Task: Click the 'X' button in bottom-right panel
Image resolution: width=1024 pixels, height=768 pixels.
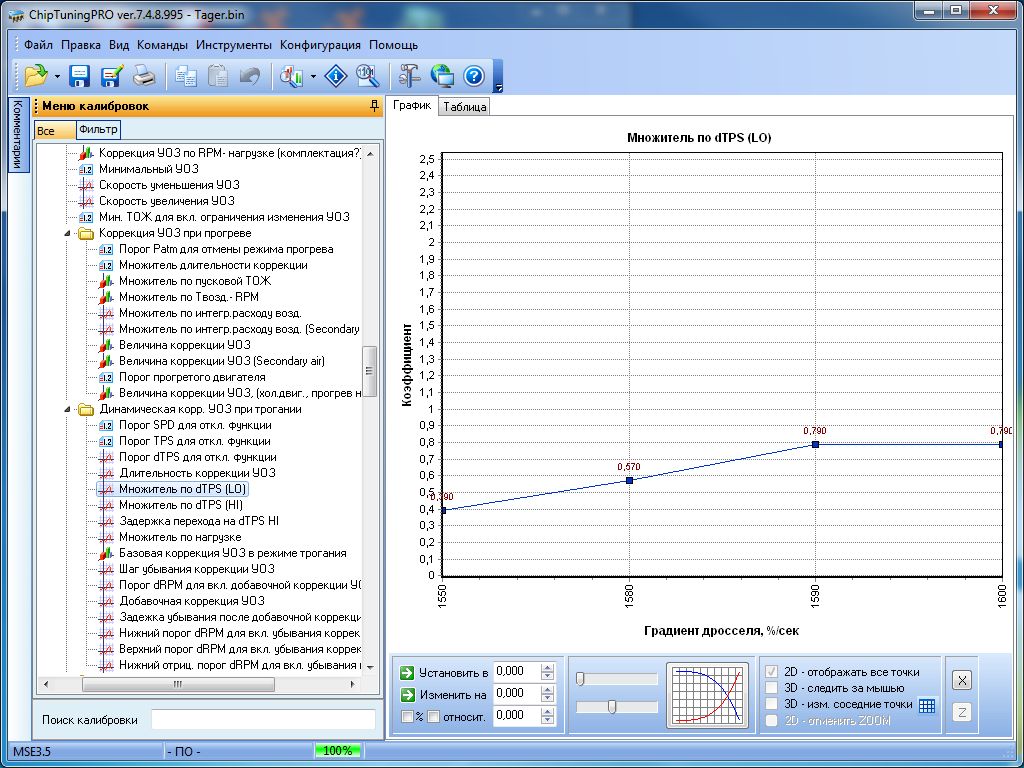Action: coord(961,680)
